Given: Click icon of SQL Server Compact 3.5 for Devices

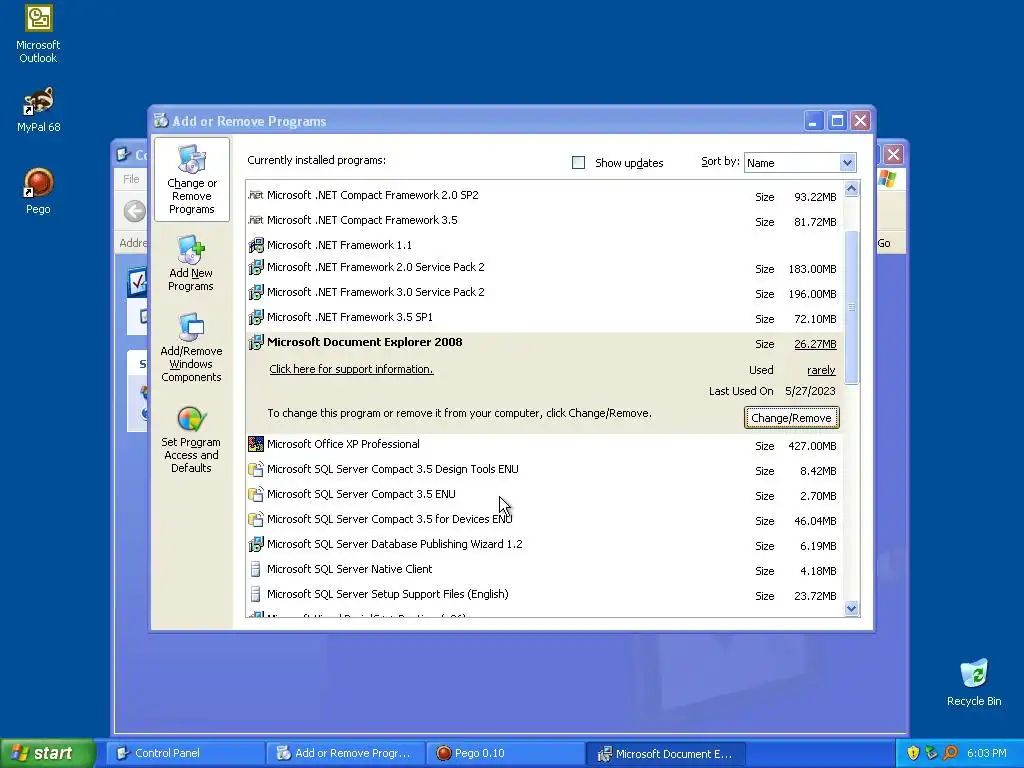Looking at the screenshot, I should 256,519.
